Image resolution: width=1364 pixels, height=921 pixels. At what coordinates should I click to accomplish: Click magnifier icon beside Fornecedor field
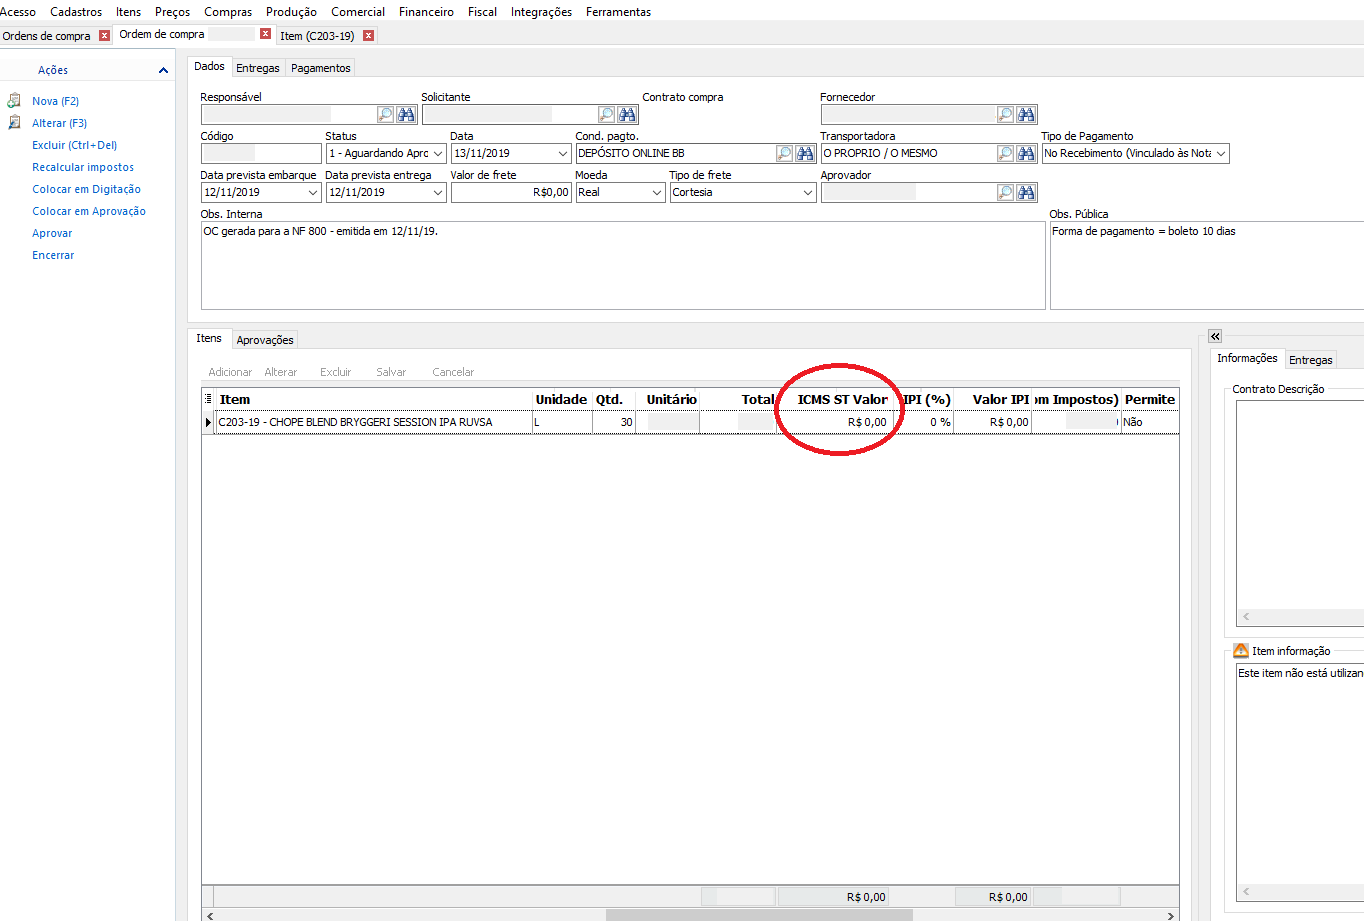(x=1005, y=114)
